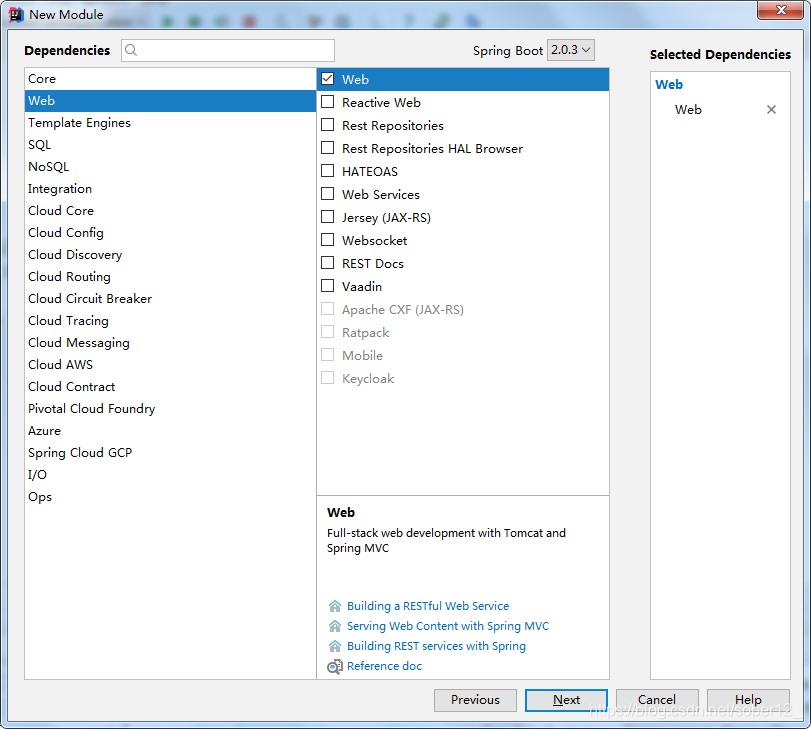Select the Azure category
The height and width of the screenshot is (729, 811).
coord(170,430)
